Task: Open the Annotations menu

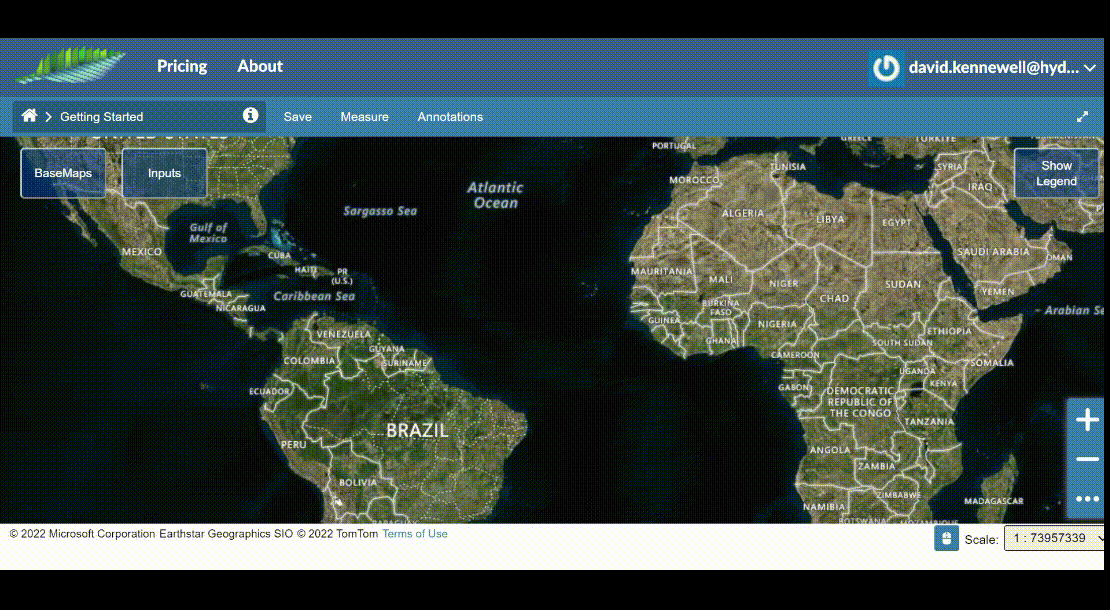Action: click(x=450, y=117)
